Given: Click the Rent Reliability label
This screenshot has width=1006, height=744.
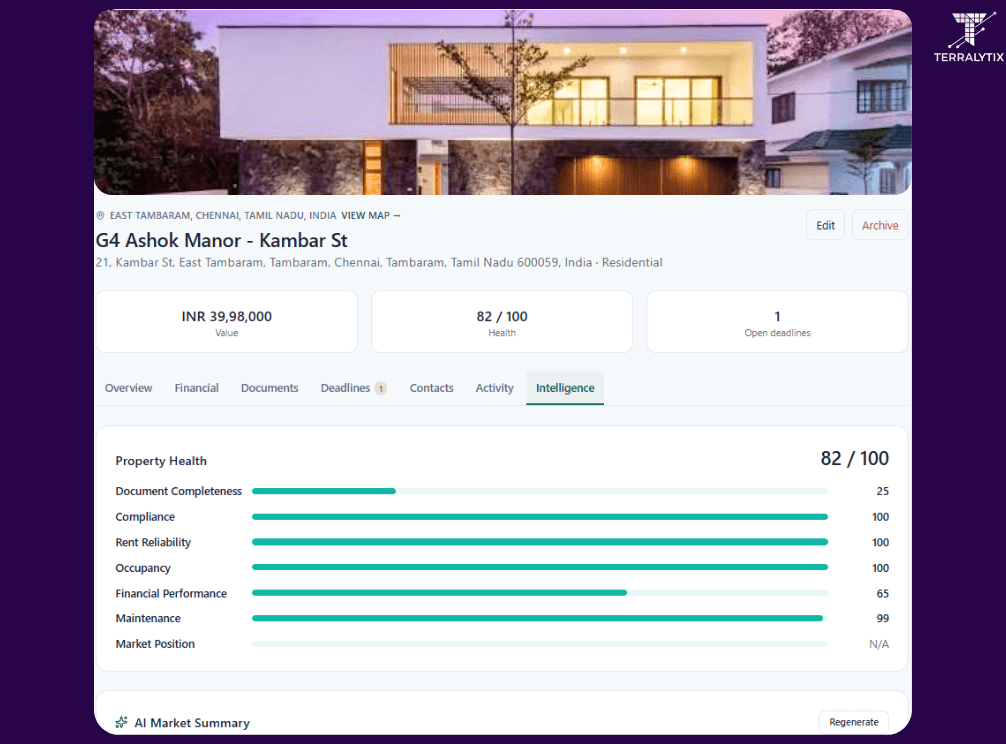Looking at the screenshot, I should tap(153, 543).
